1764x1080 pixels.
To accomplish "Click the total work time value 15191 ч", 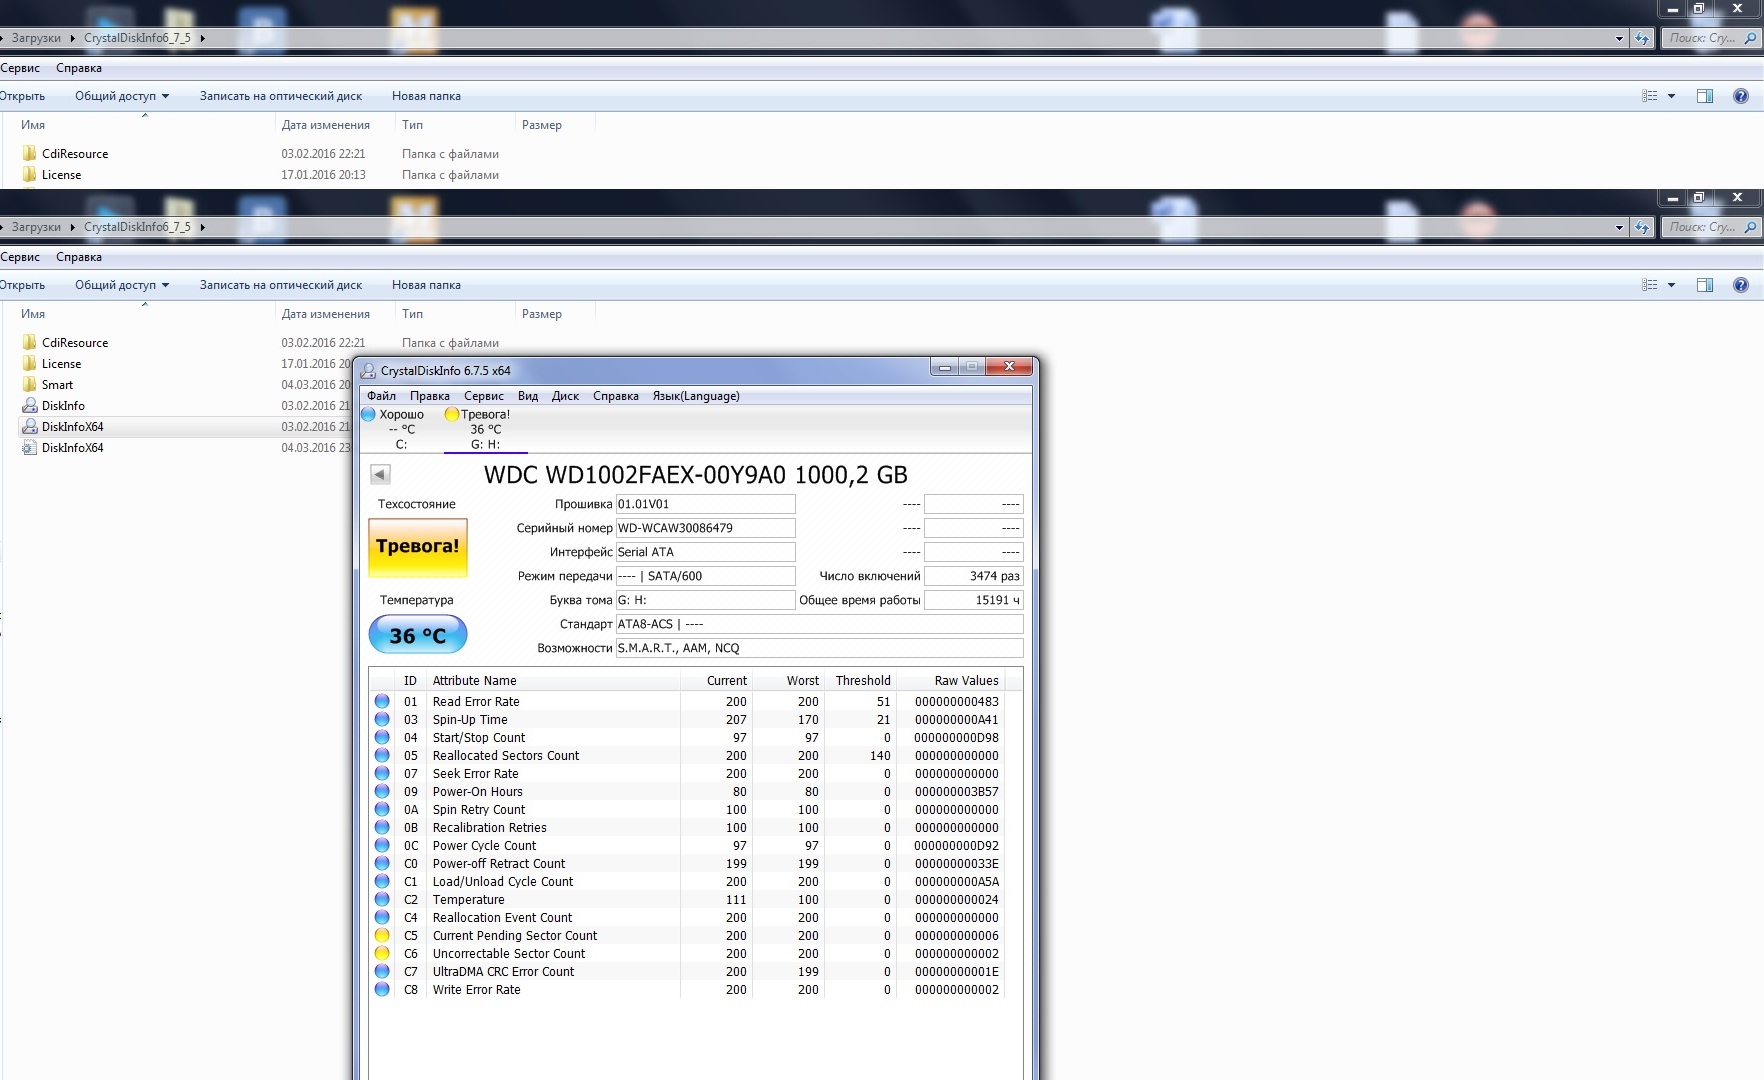I will point(974,600).
